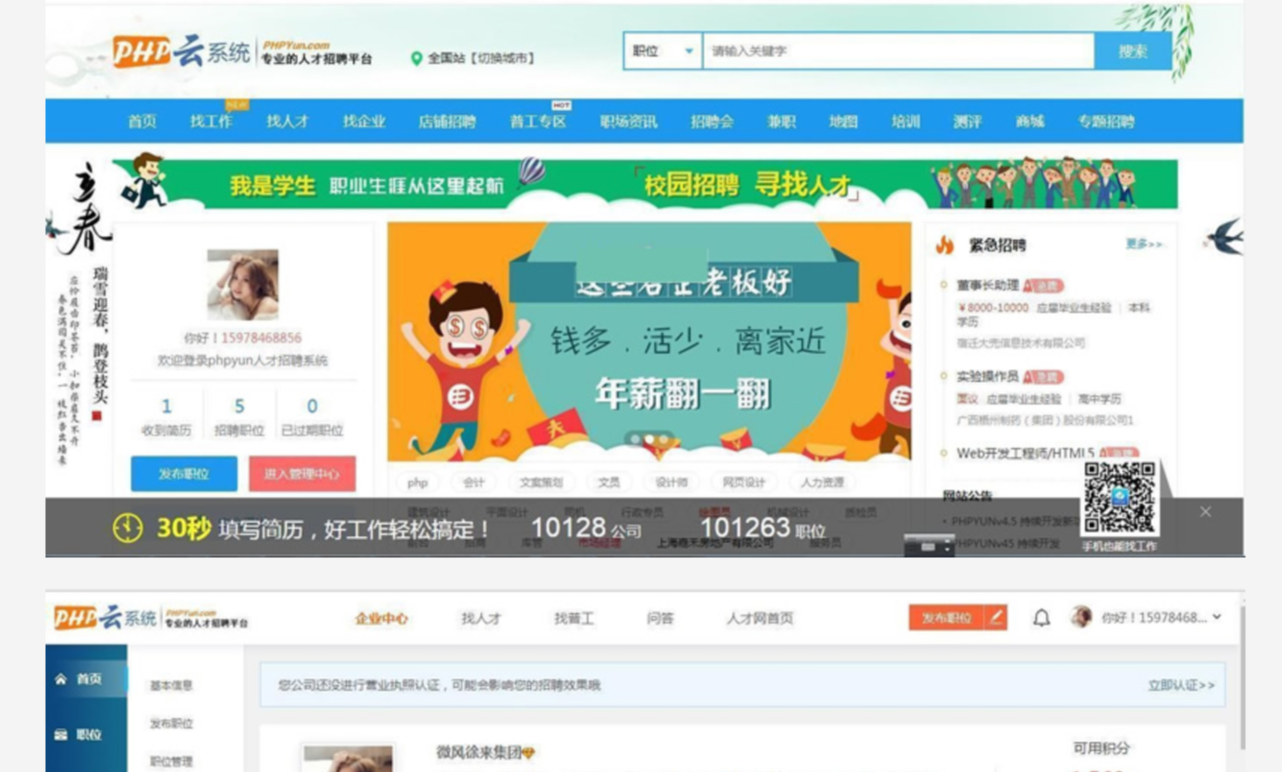The height and width of the screenshot is (772, 1282).
Task: Open 基本信息 in the sidebar submenu
Action: 171,686
